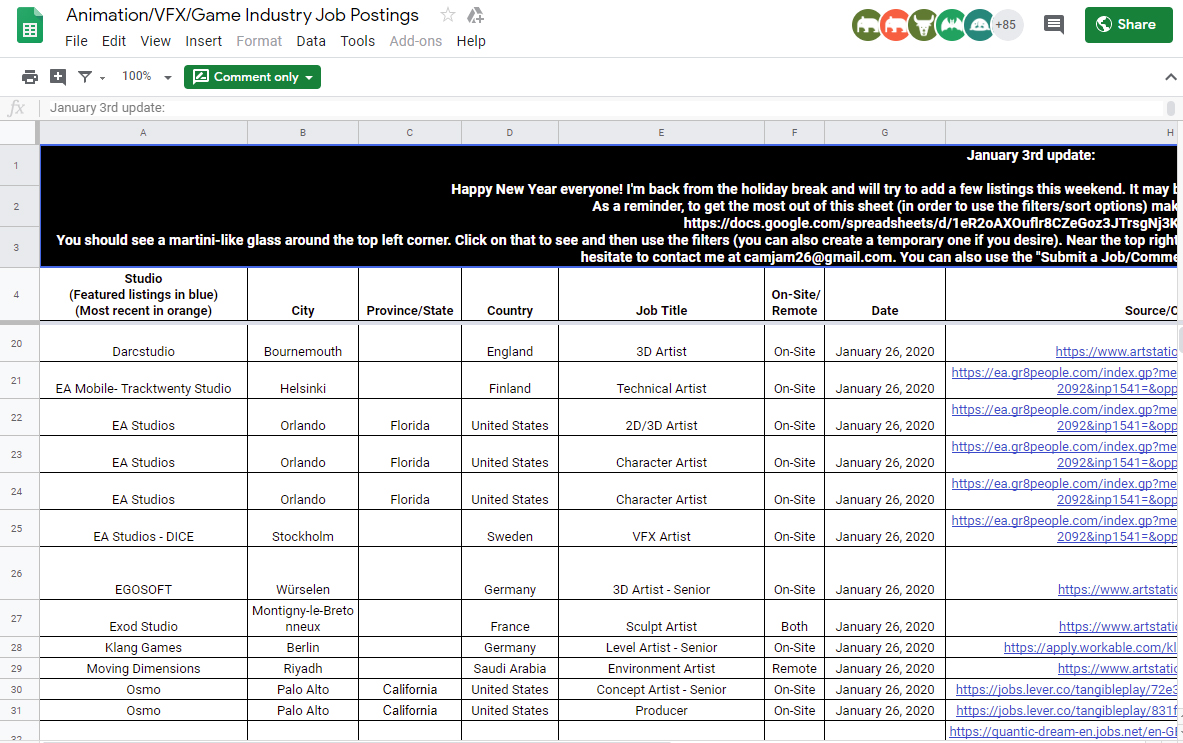Click the dark olive collaborator avatar

click(923, 25)
